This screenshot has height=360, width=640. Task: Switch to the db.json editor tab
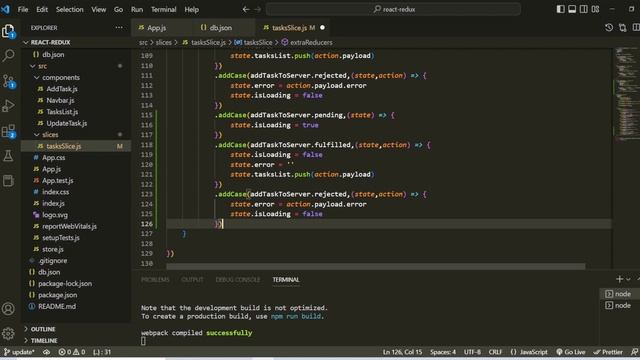[220, 27]
